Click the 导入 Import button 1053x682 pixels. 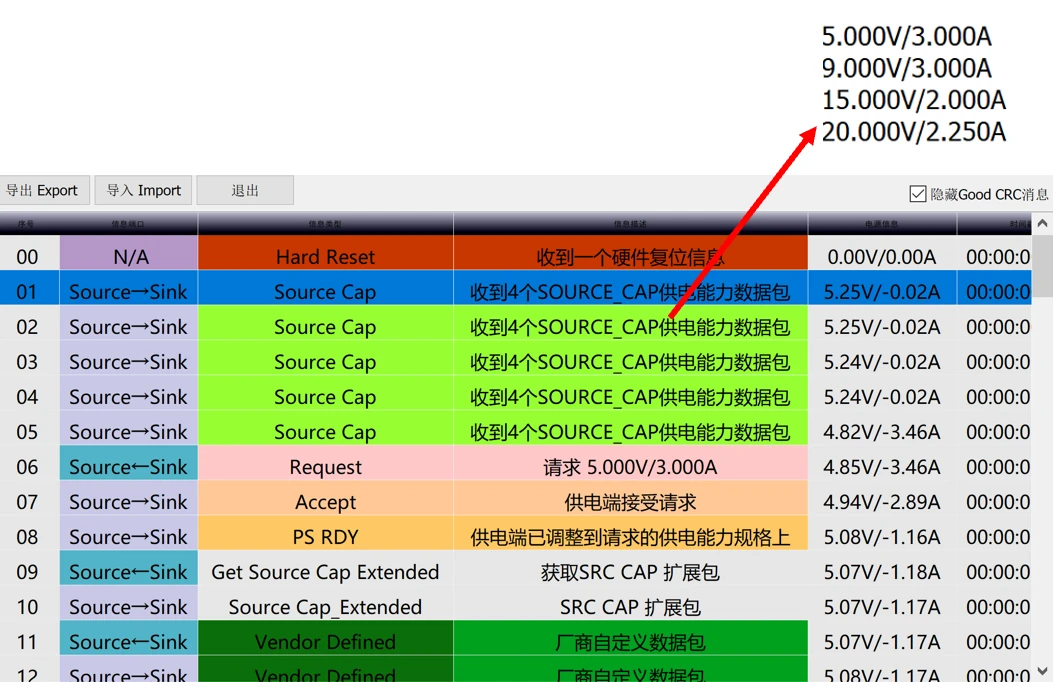click(x=143, y=190)
